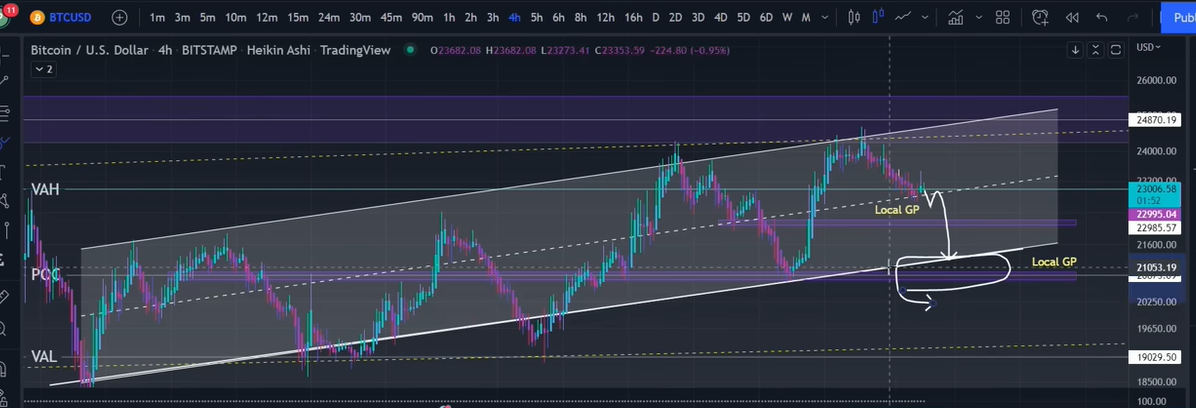The image size is (1196, 408).
Task: Open the profile avatar with notification badge
Action: (6, 17)
